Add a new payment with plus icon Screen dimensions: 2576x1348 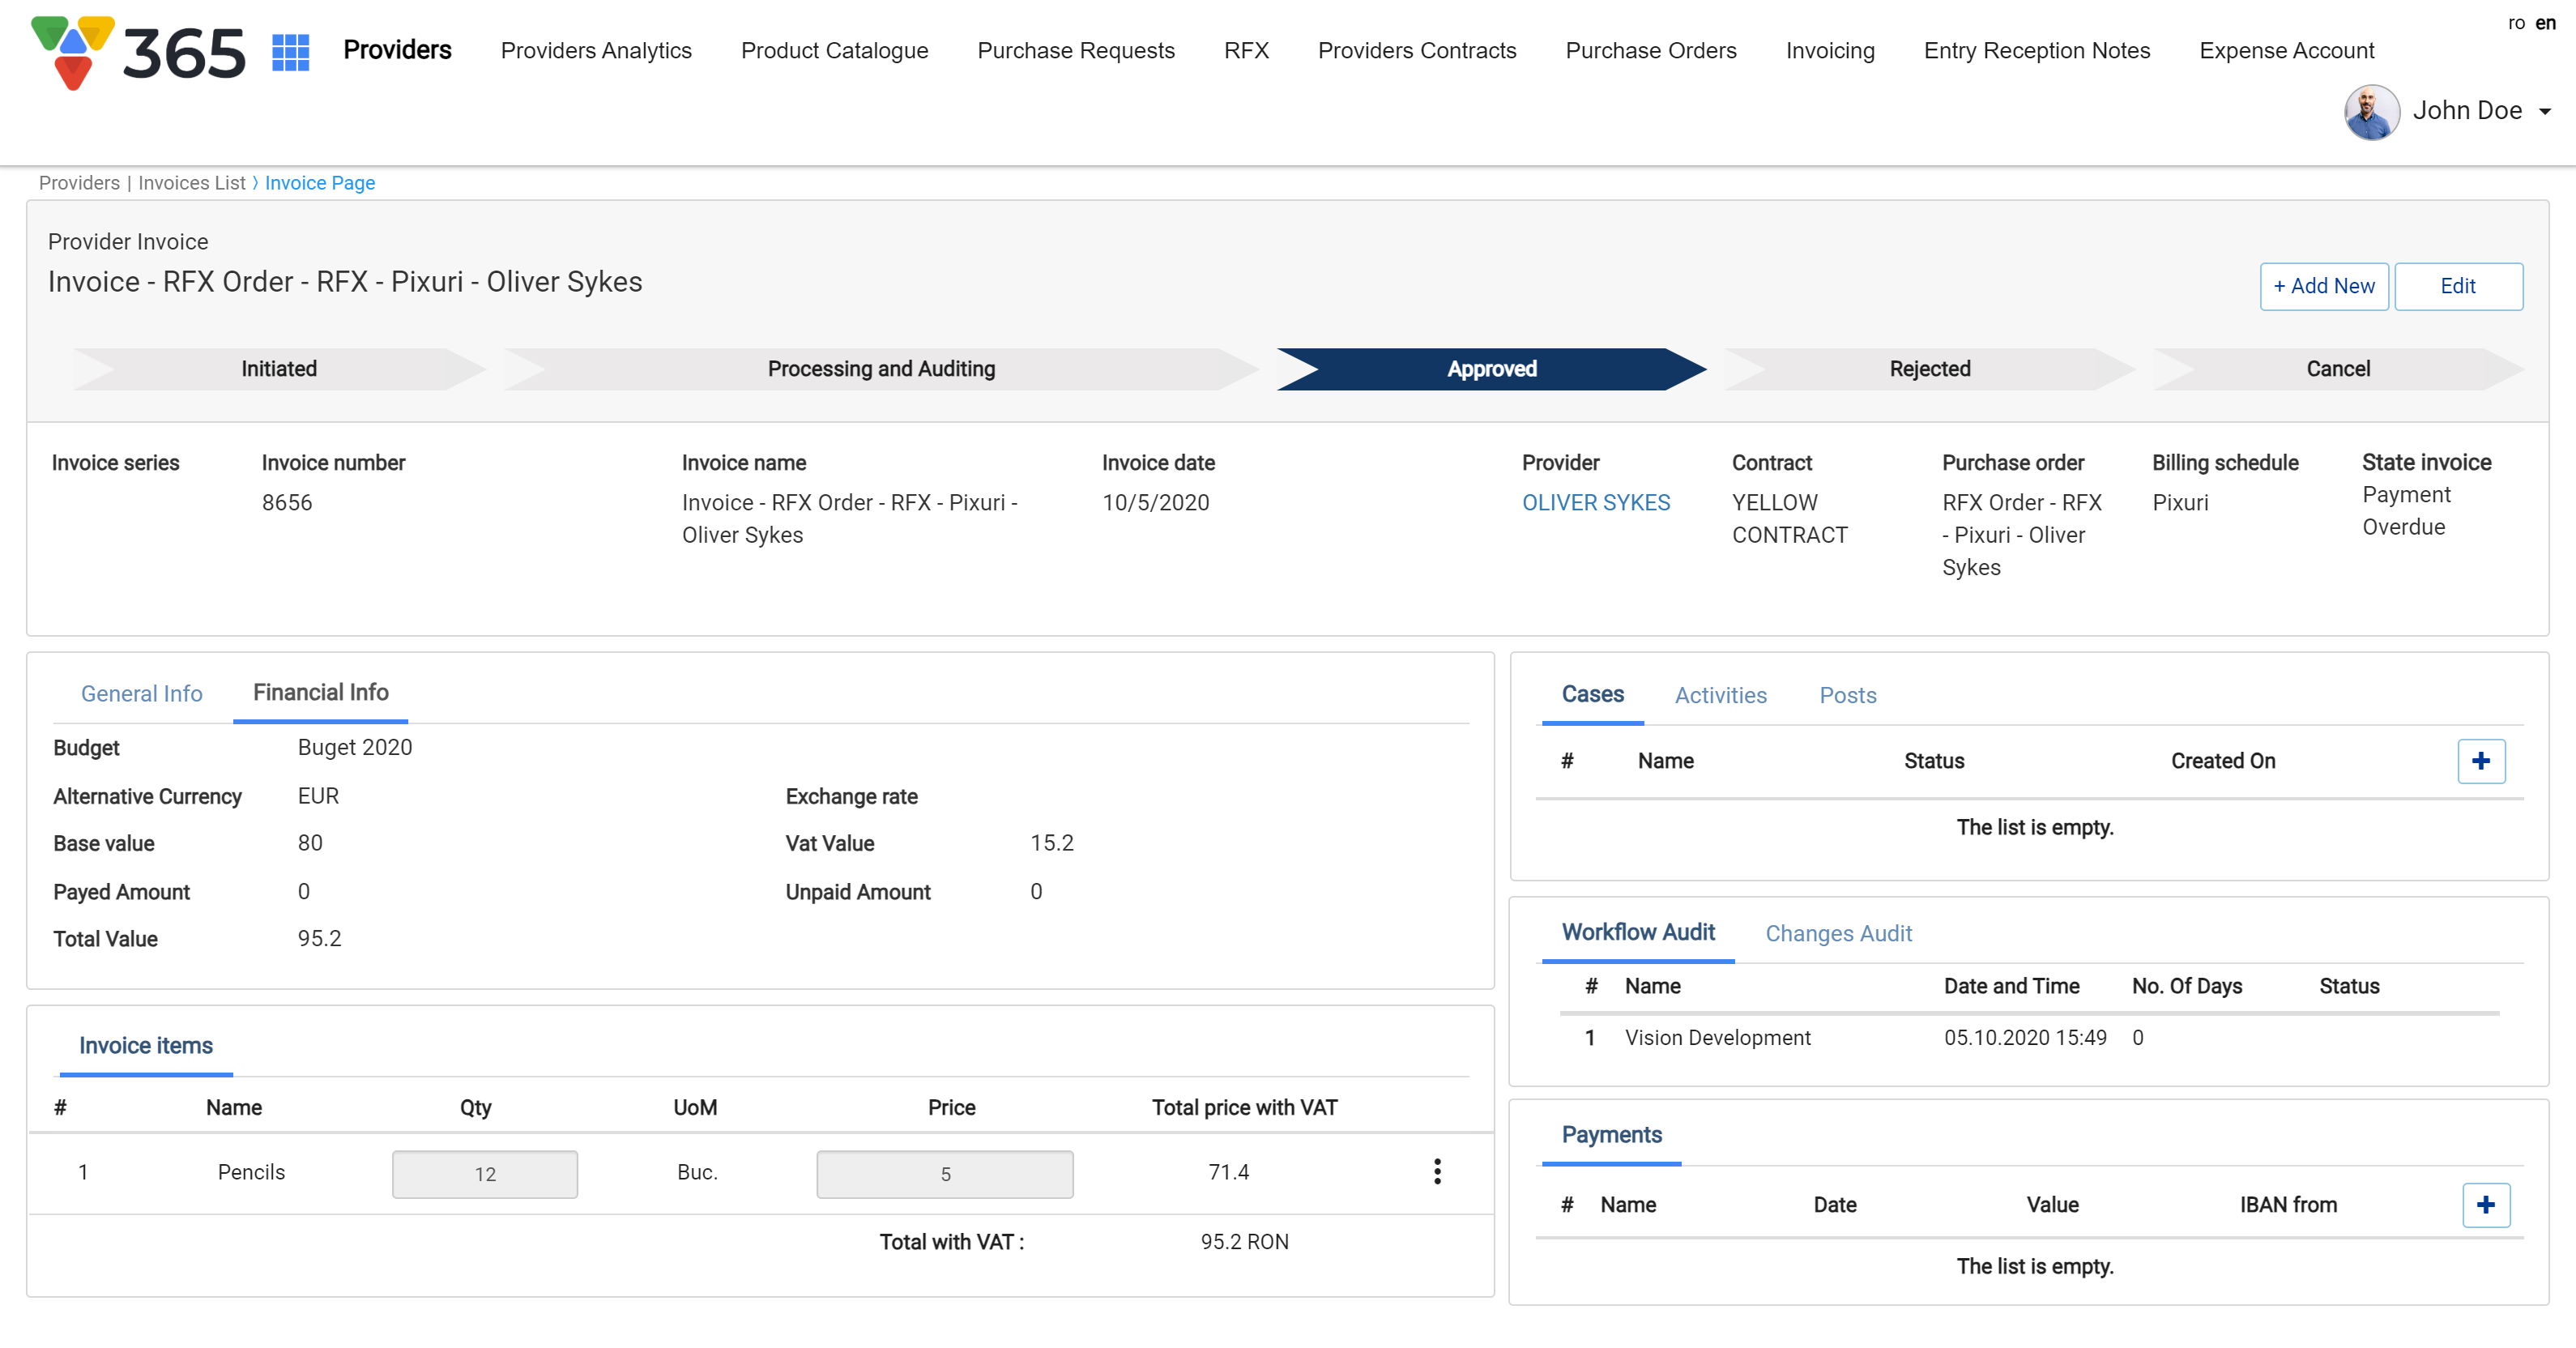click(2485, 1205)
